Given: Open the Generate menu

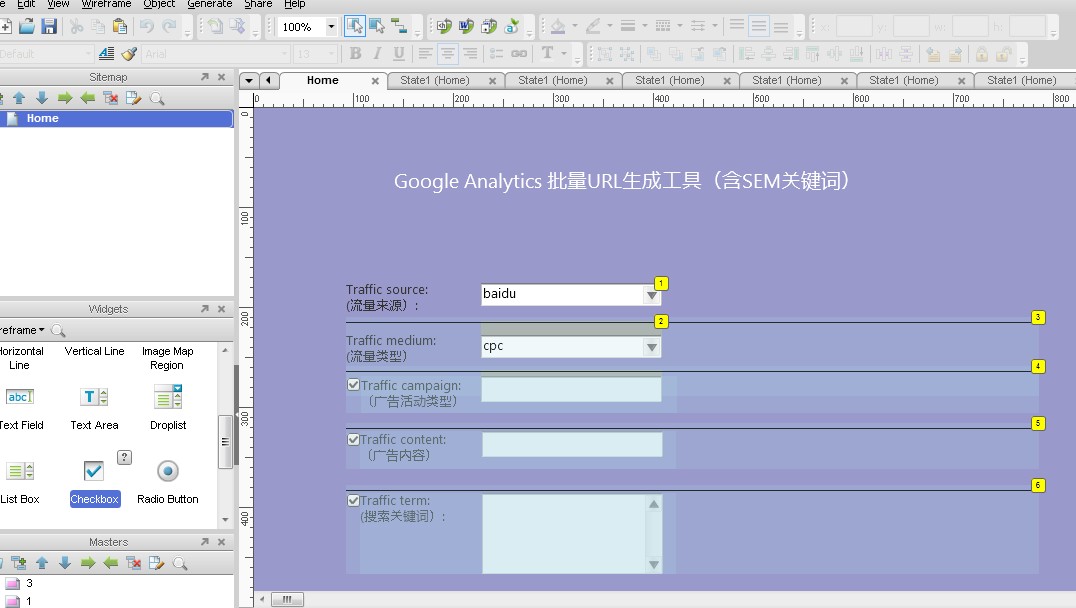Looking at the screenshot, I should pos(209,4).
